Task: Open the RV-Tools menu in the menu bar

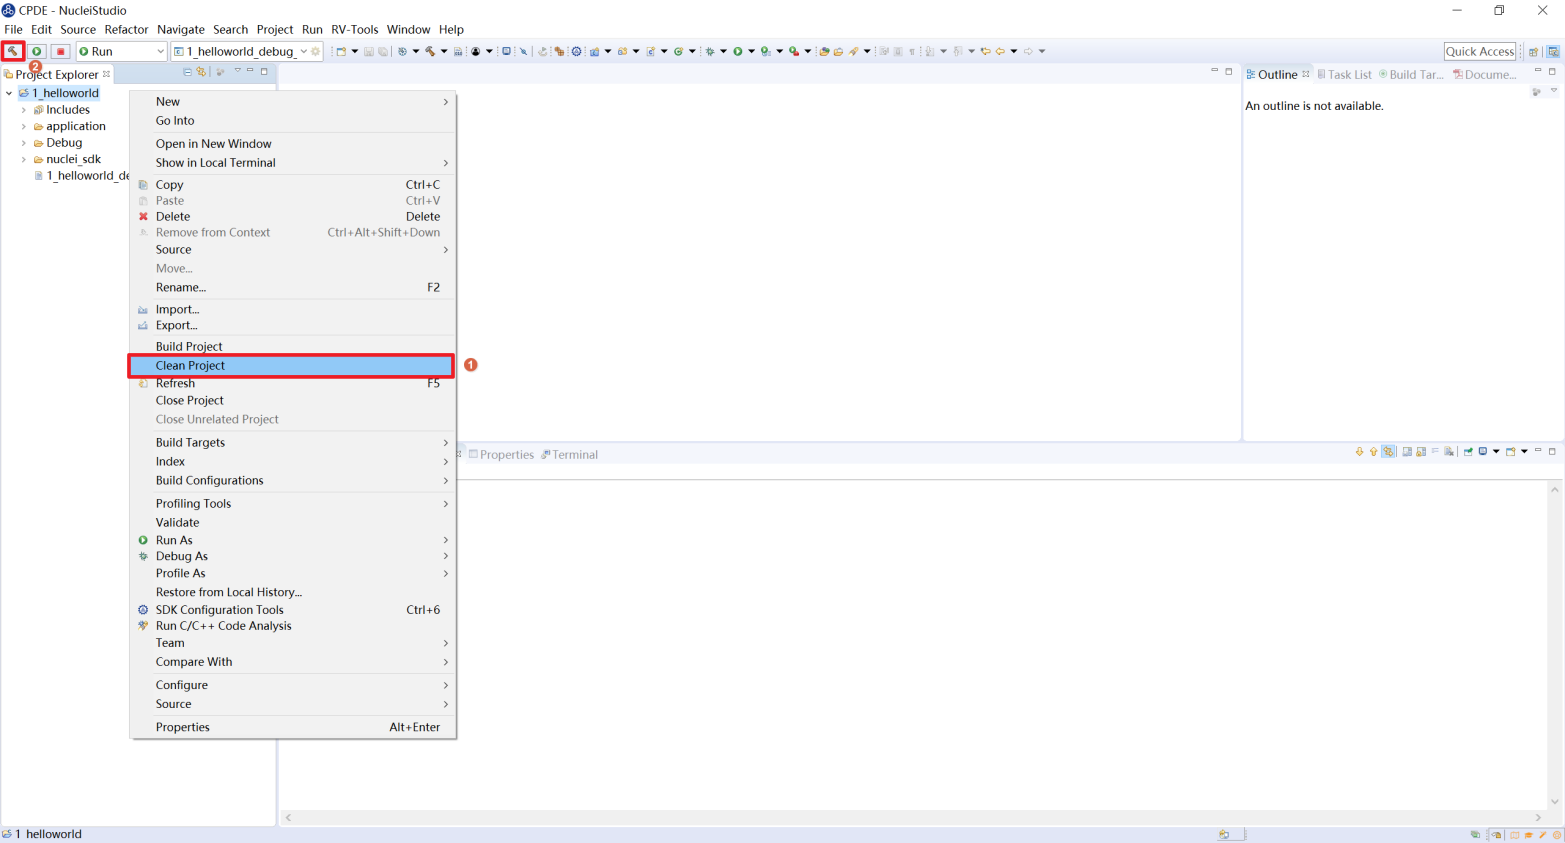Action: [x=355, y=29]
